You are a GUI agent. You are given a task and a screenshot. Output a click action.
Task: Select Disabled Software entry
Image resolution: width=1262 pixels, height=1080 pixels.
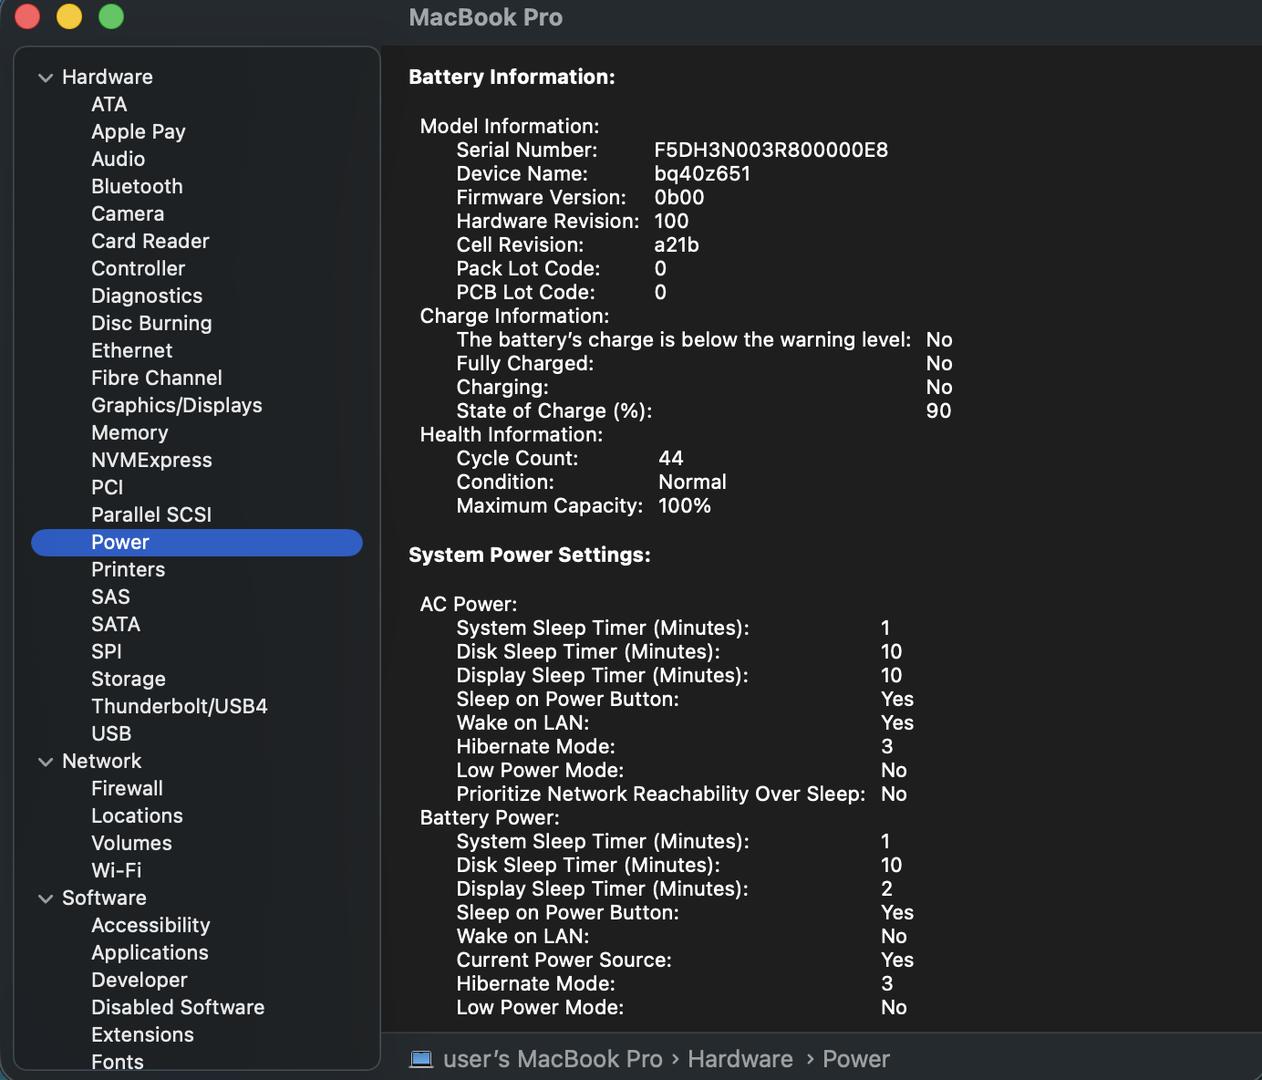(178, 1007)
